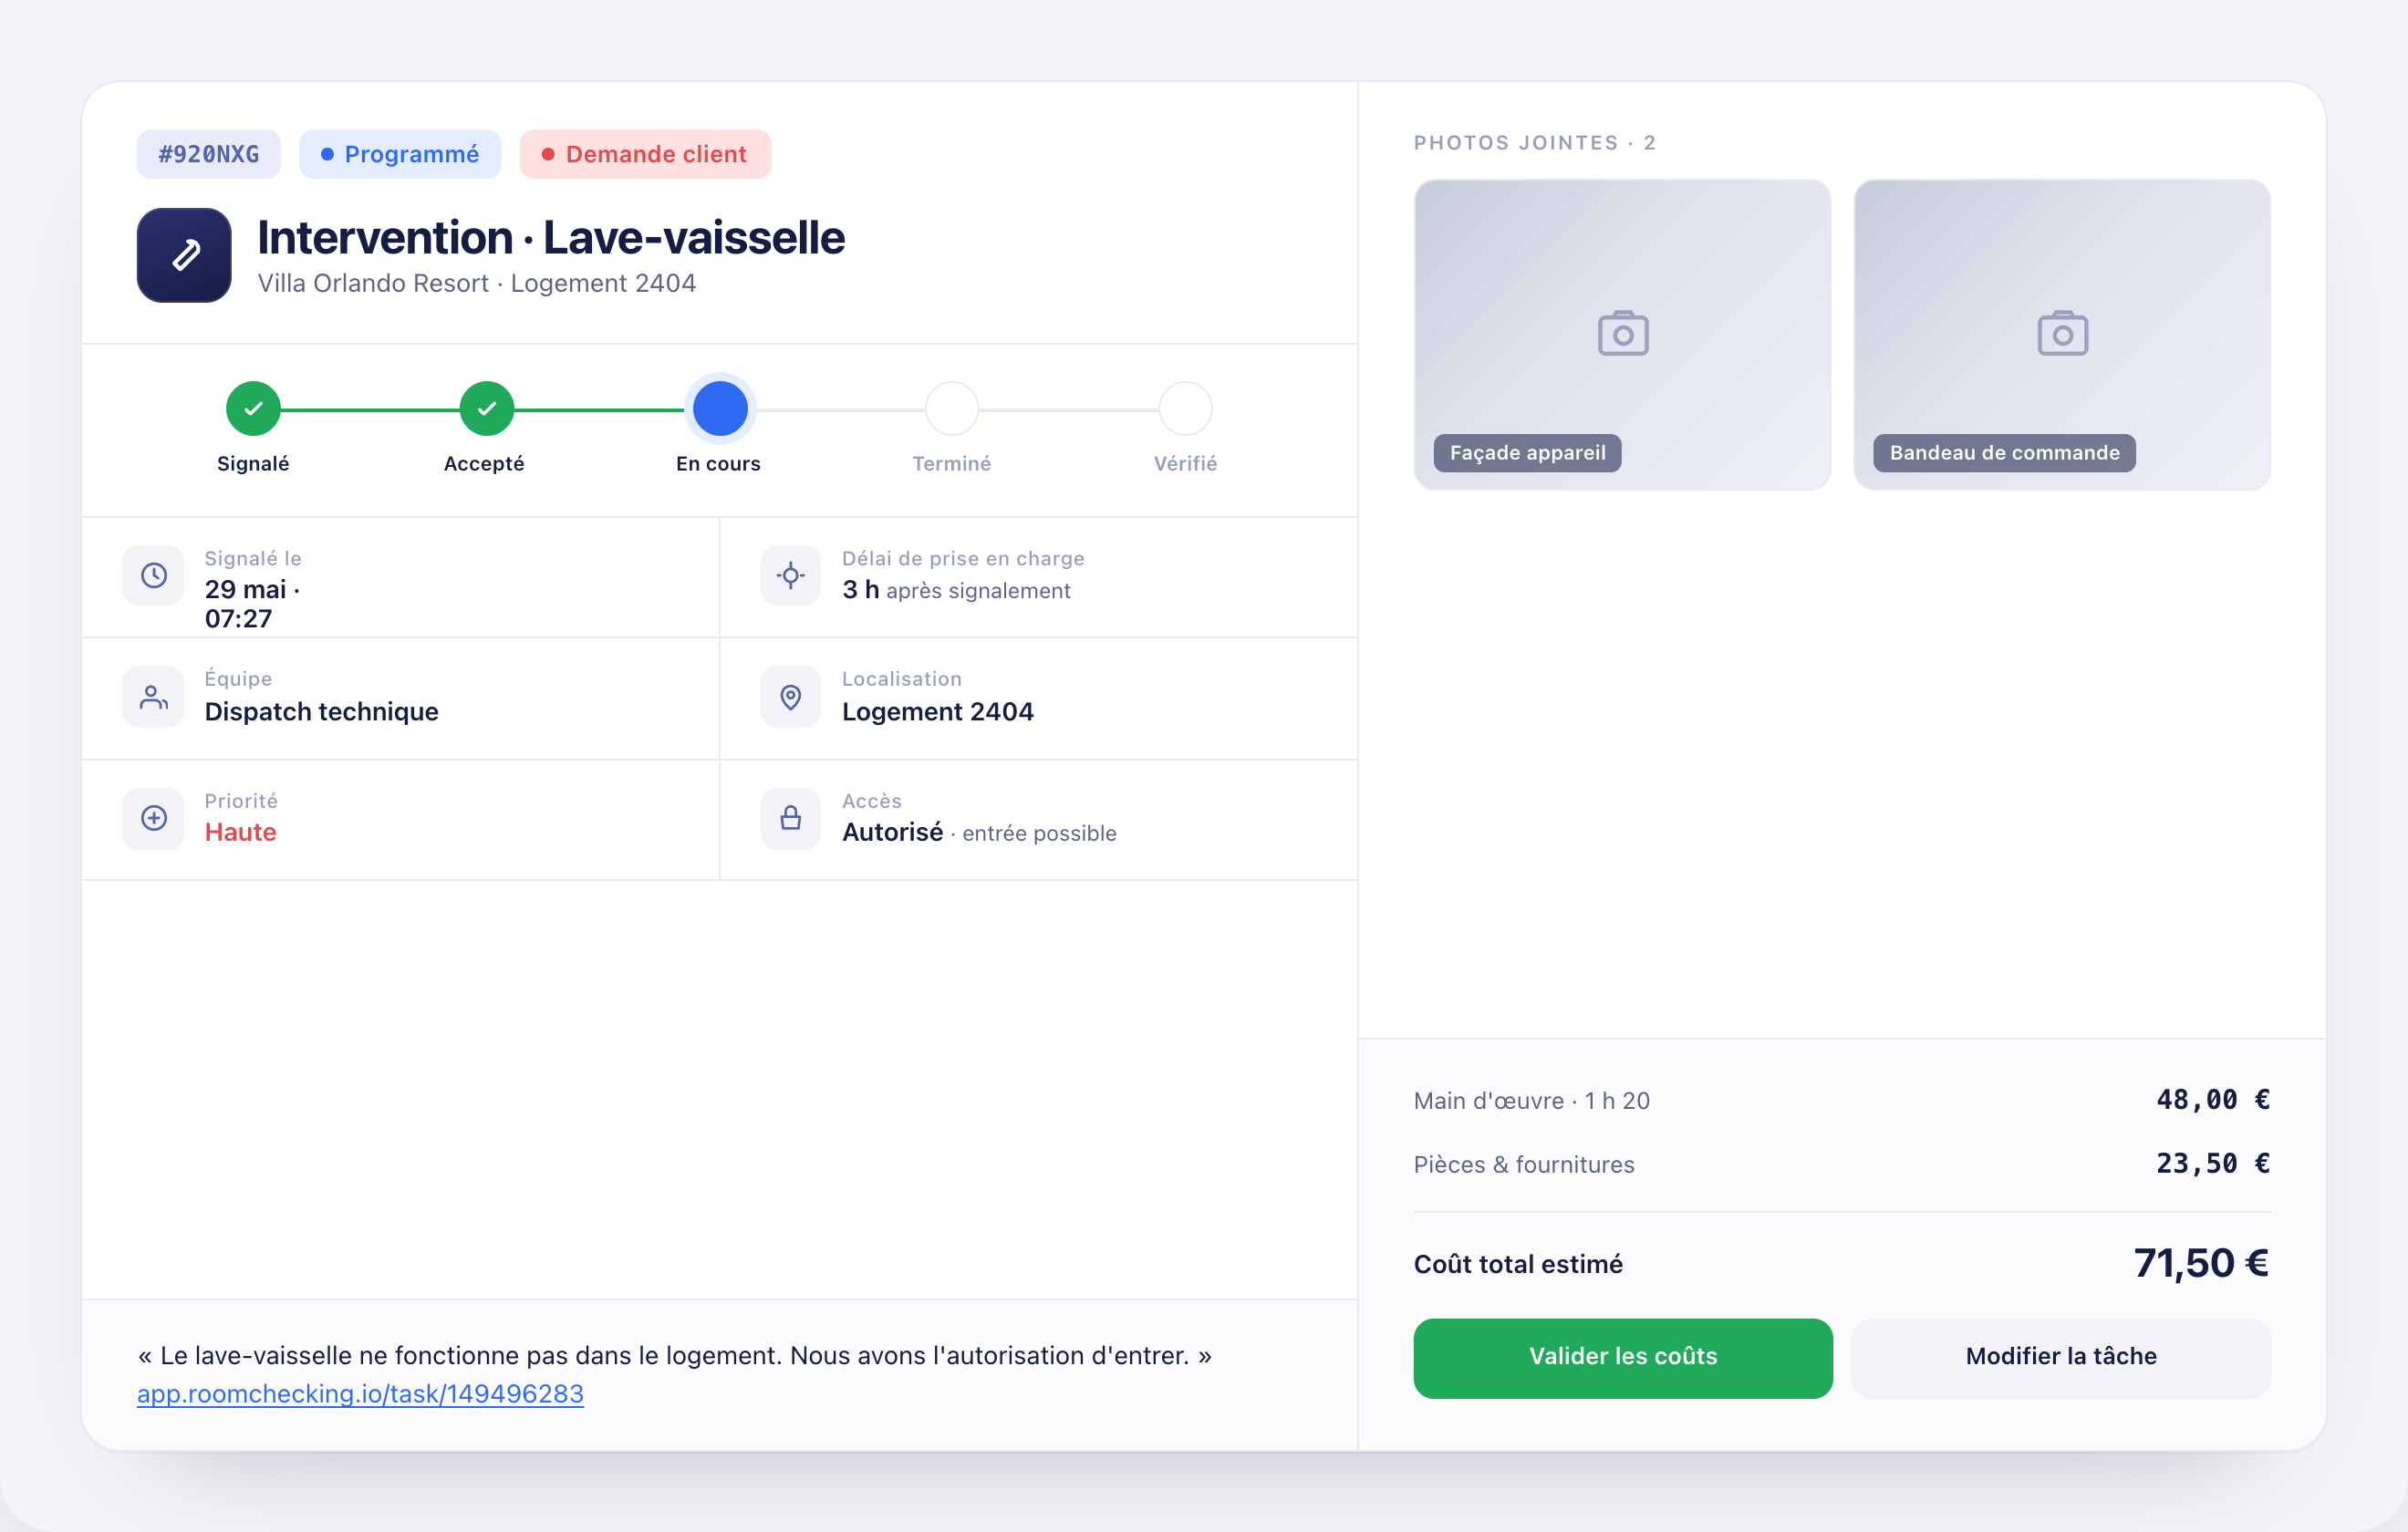2408x1532 pixels.
Task: Select the Accepté step marker
Action: pyautogui.click(x=486, y=408)
